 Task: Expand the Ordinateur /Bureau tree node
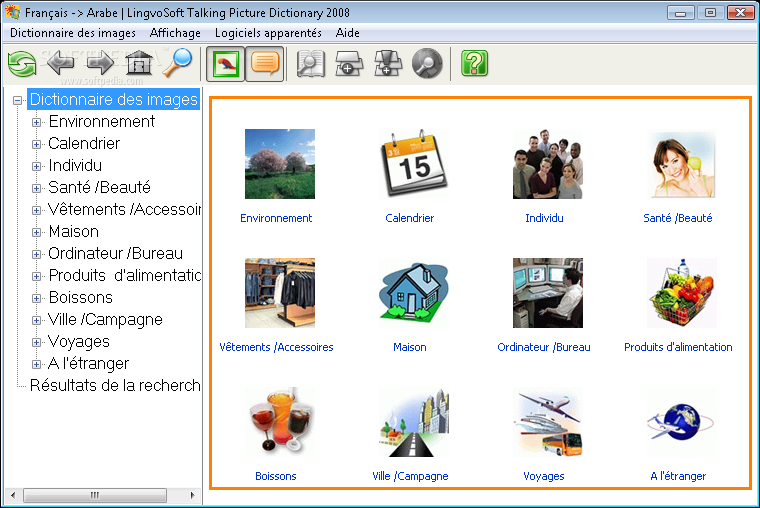[x=36, y=254]
